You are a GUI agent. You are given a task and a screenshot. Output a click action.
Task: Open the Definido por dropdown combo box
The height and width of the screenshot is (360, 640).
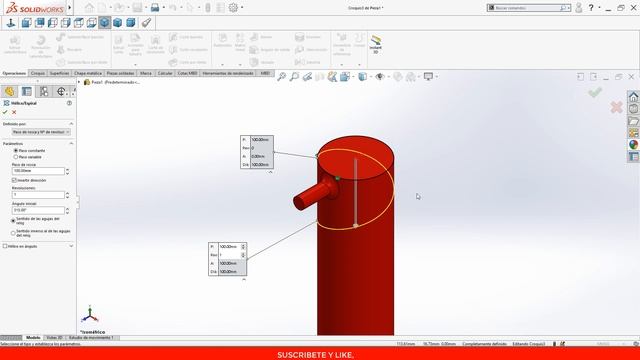pyautogui.click(x=41, y=132)
